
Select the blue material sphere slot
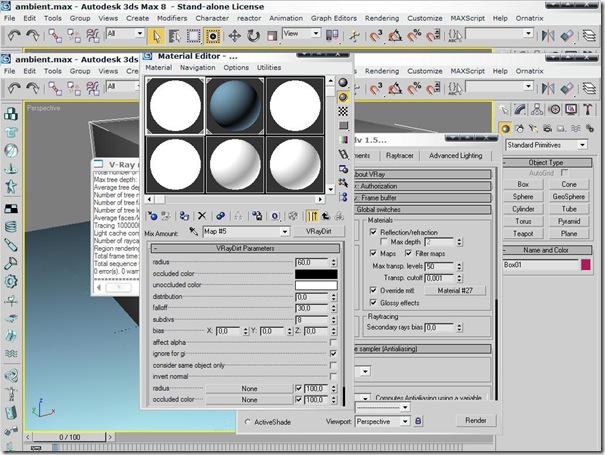tap(236, 106)
